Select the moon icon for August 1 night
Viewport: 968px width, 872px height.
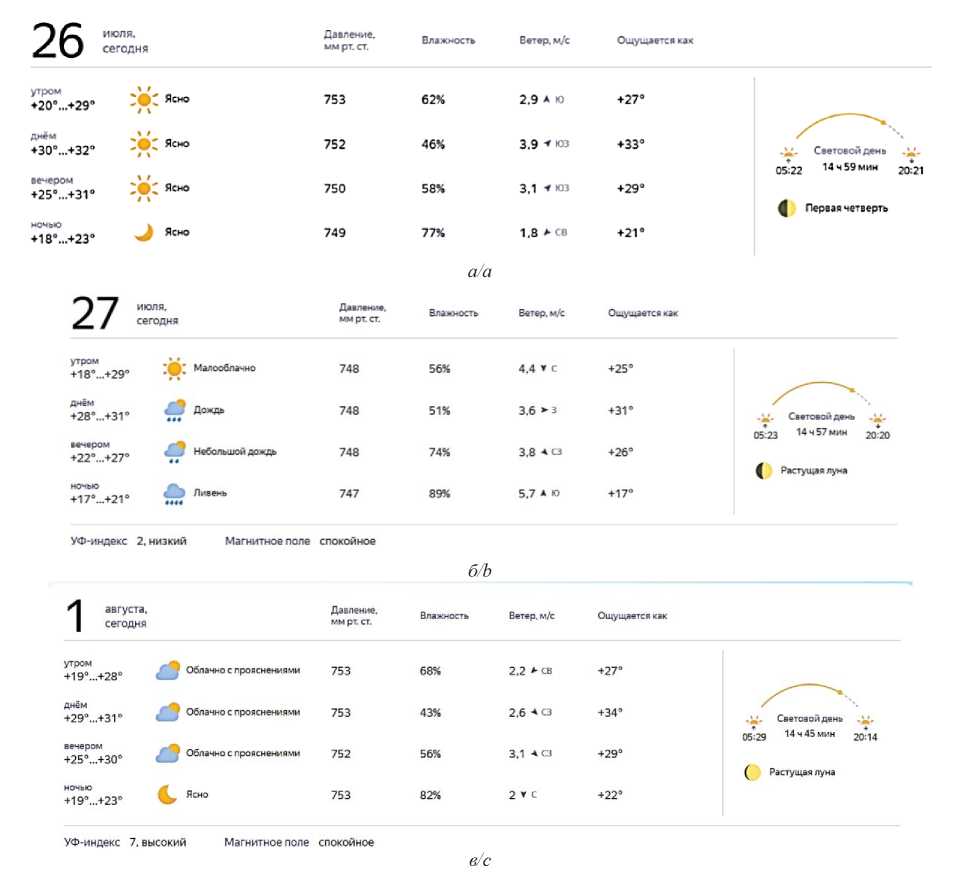pyautogui.click(x=167, y=794)
